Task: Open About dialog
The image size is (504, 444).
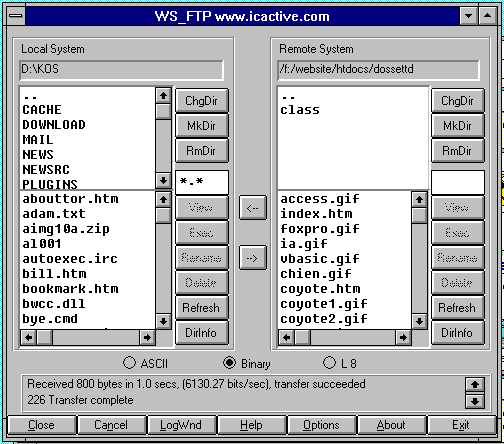Action: (391, 425)
